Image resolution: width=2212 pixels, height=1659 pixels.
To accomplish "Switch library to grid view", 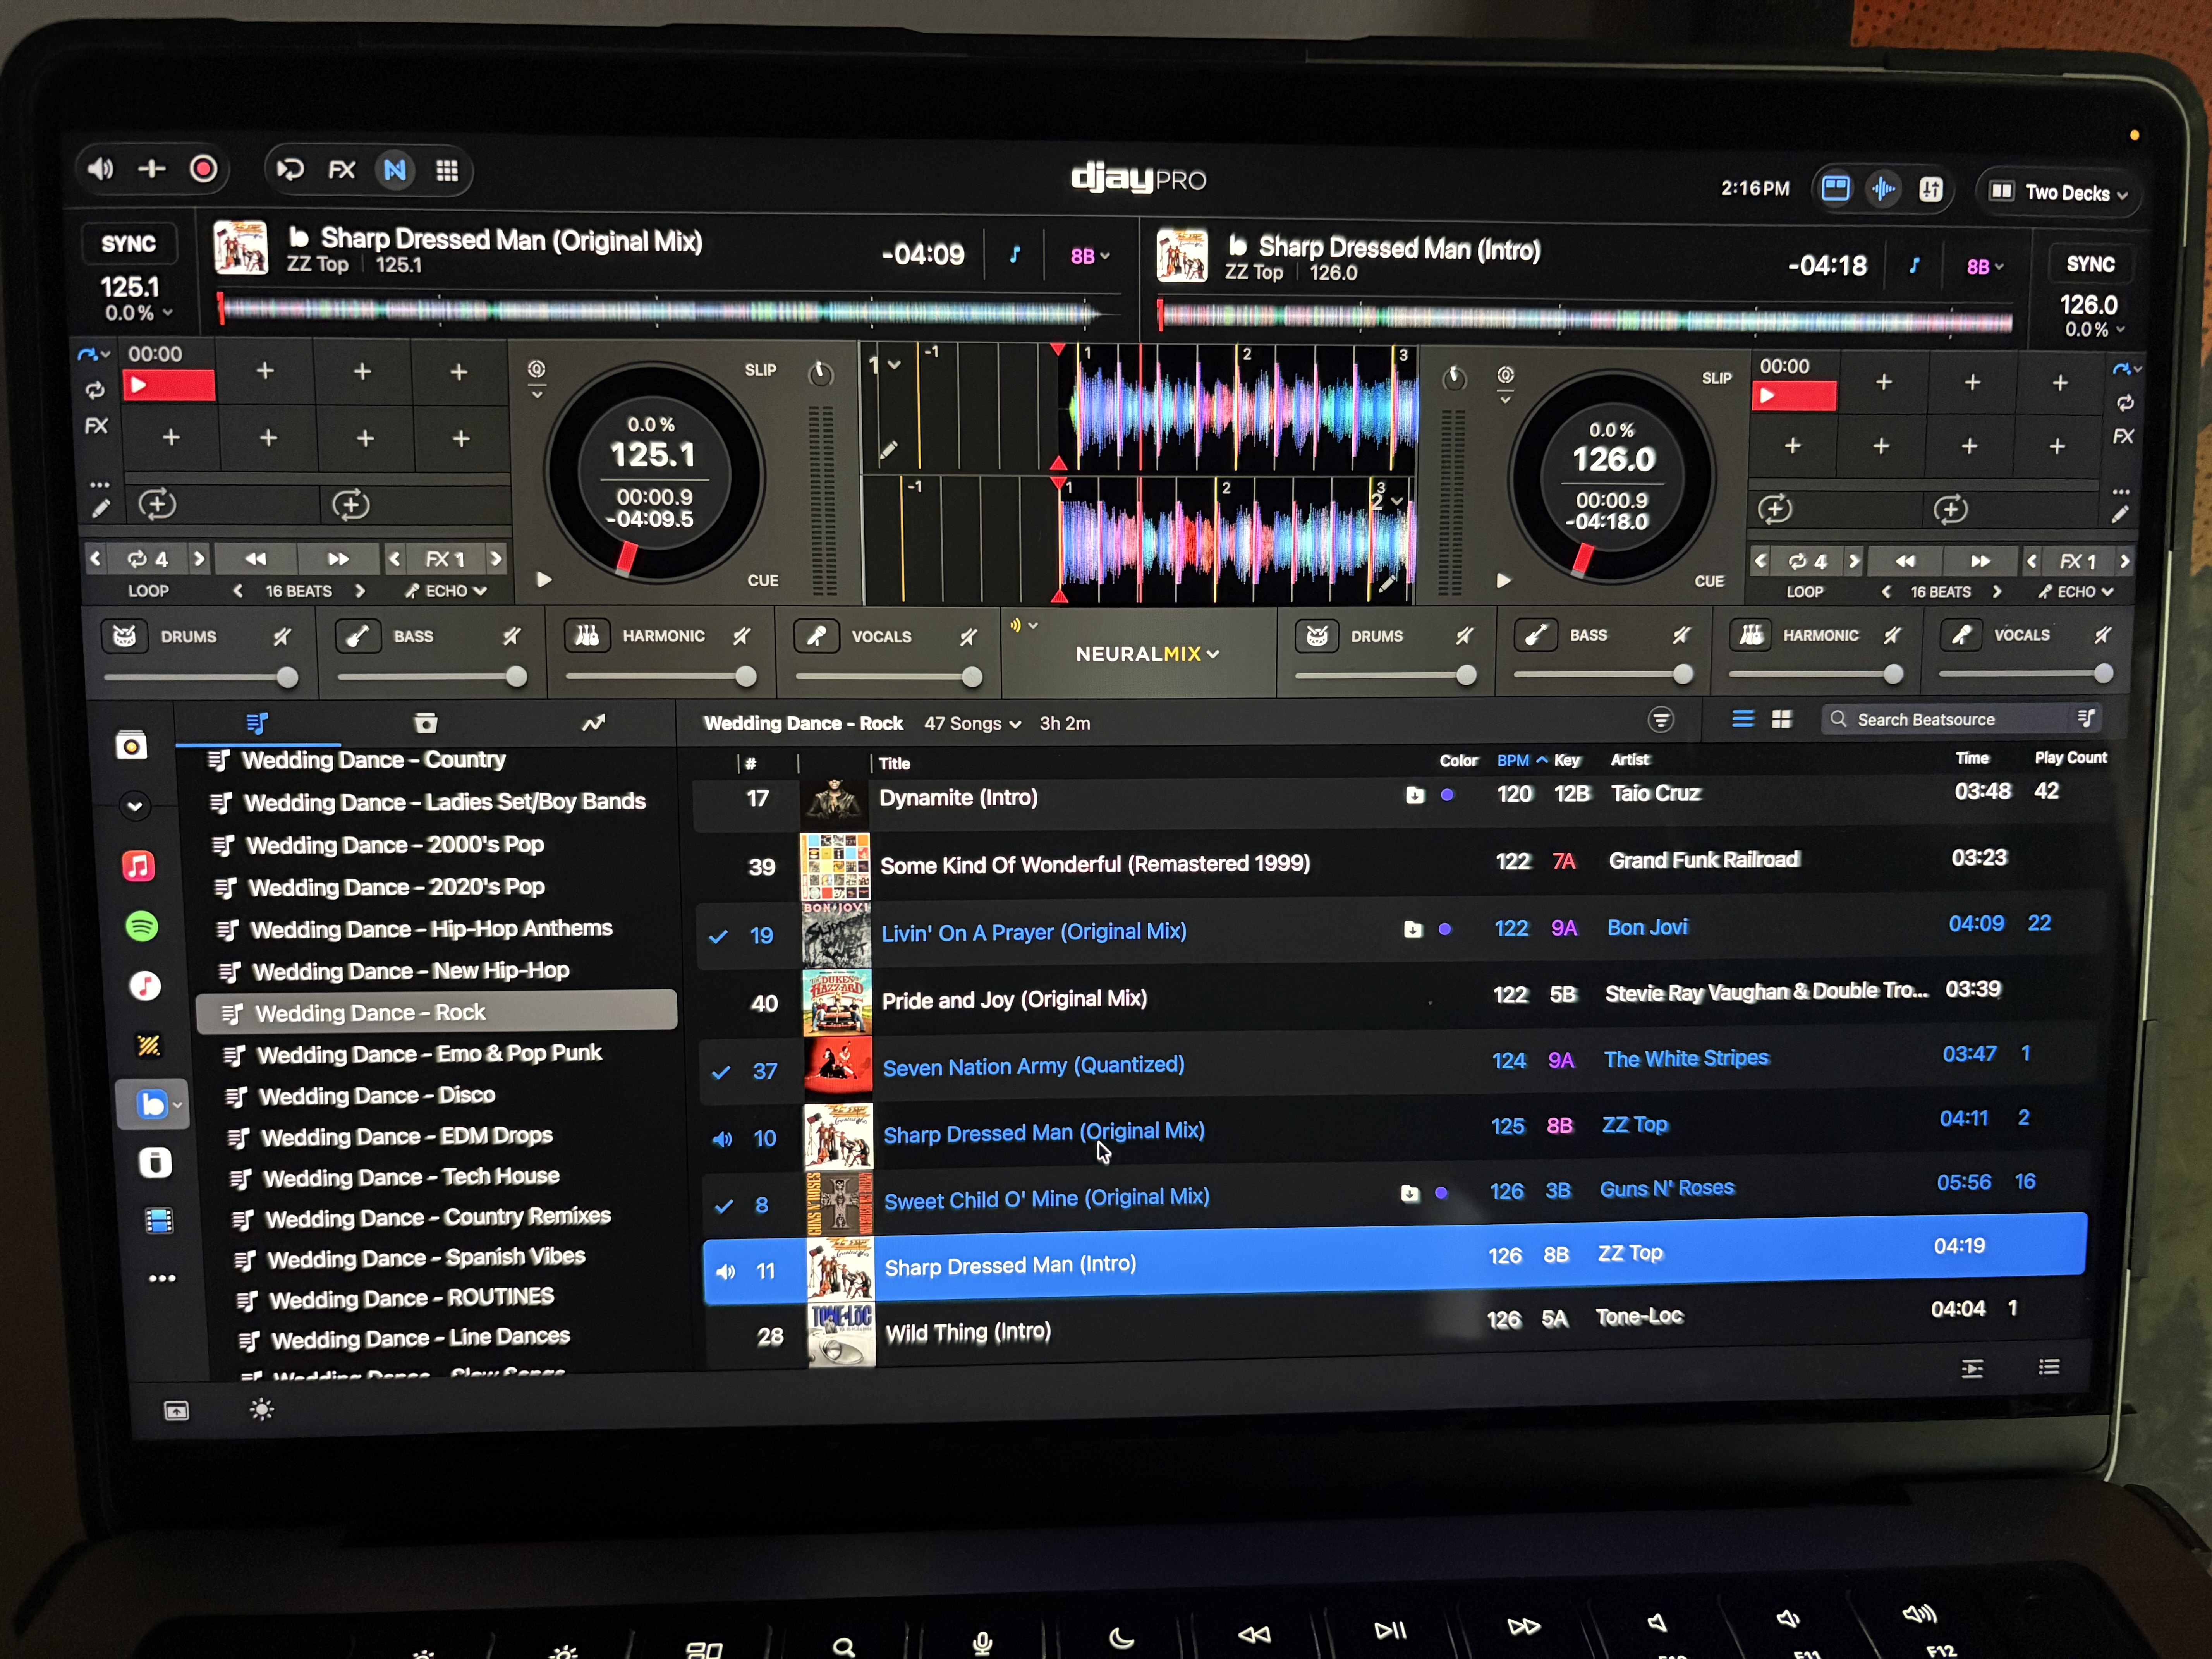I will [1782, 719].
